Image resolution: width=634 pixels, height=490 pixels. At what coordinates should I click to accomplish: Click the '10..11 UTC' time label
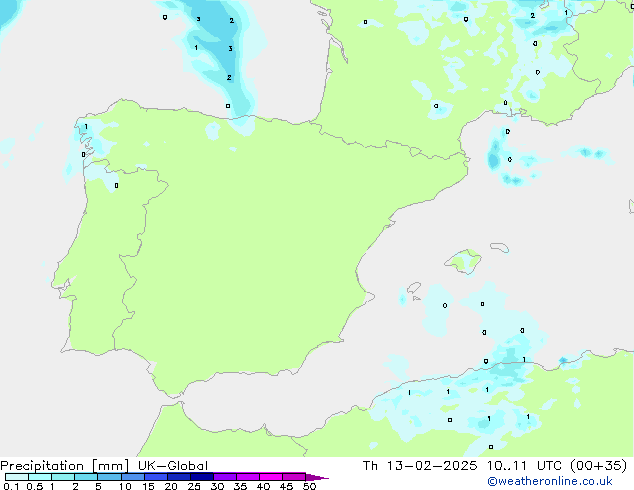point(524,466)
